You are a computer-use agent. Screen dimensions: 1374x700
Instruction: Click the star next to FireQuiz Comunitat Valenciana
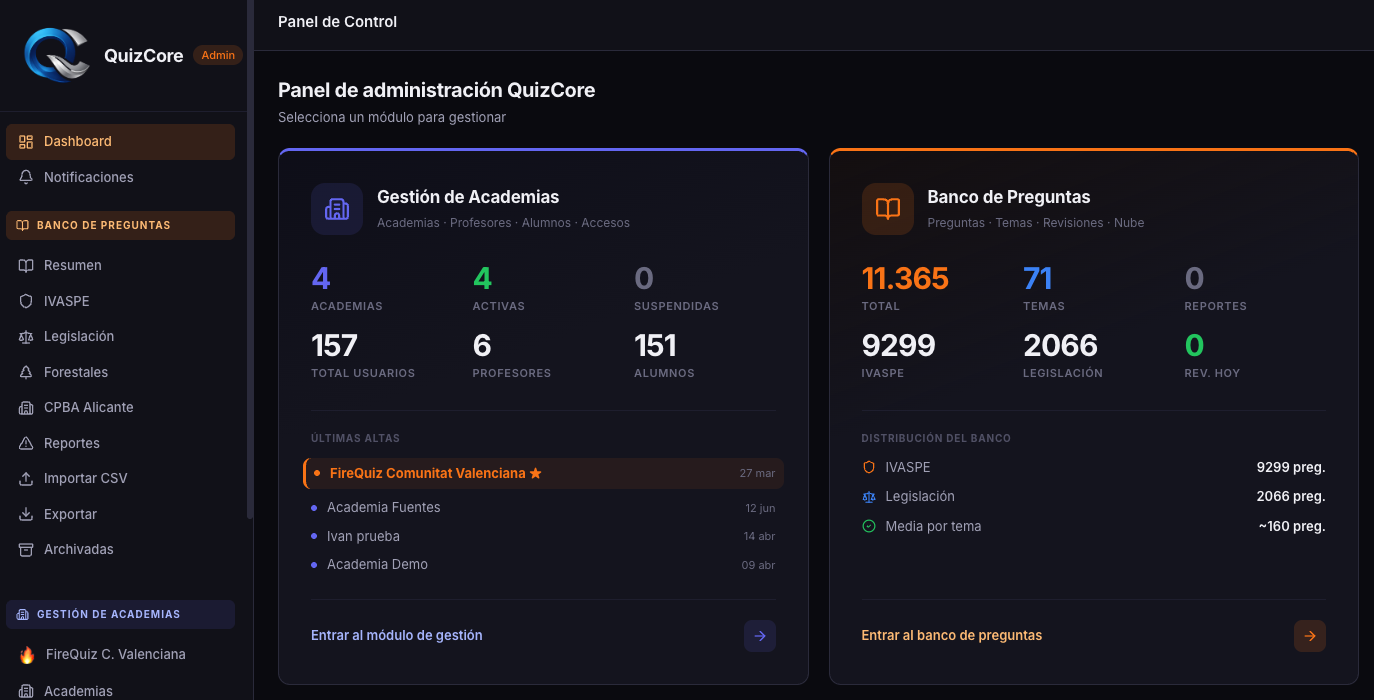[x=535, y=473]
